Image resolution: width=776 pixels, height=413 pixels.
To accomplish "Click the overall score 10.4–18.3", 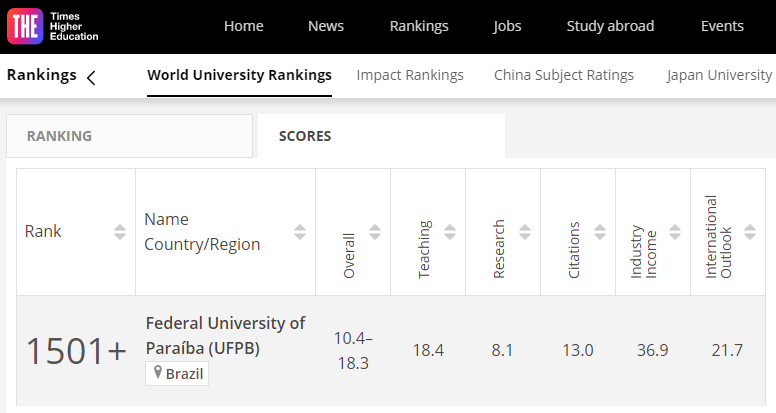I will point(353,351).
